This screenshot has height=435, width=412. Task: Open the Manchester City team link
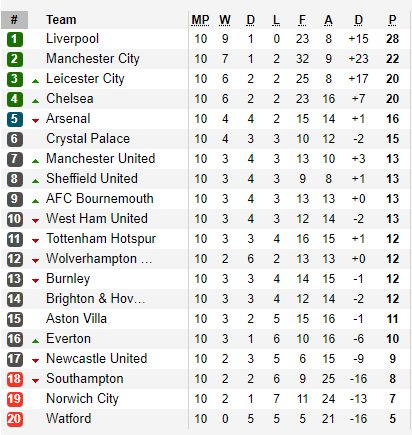coord(93,59)
